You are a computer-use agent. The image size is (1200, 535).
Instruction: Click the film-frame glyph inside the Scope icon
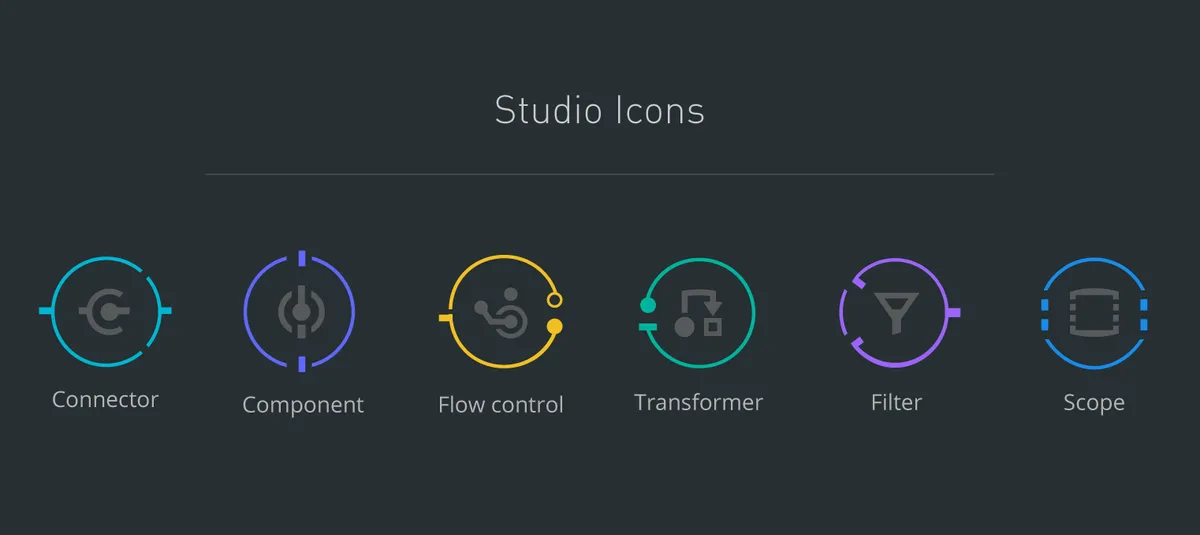click(x=1092, y=313)
